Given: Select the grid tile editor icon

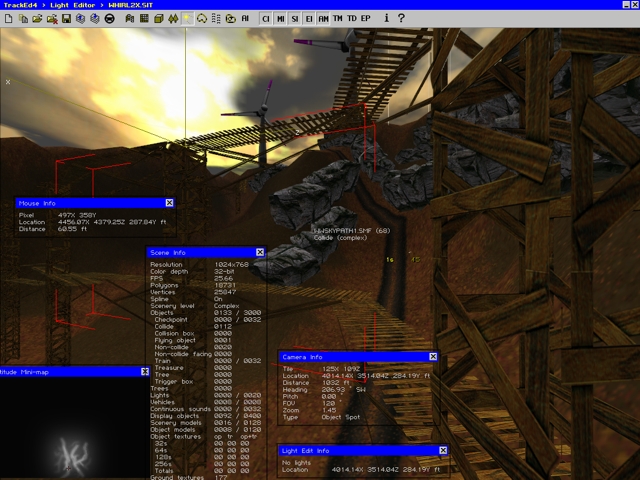Looking at the screenshot, I should coord(144,18).
